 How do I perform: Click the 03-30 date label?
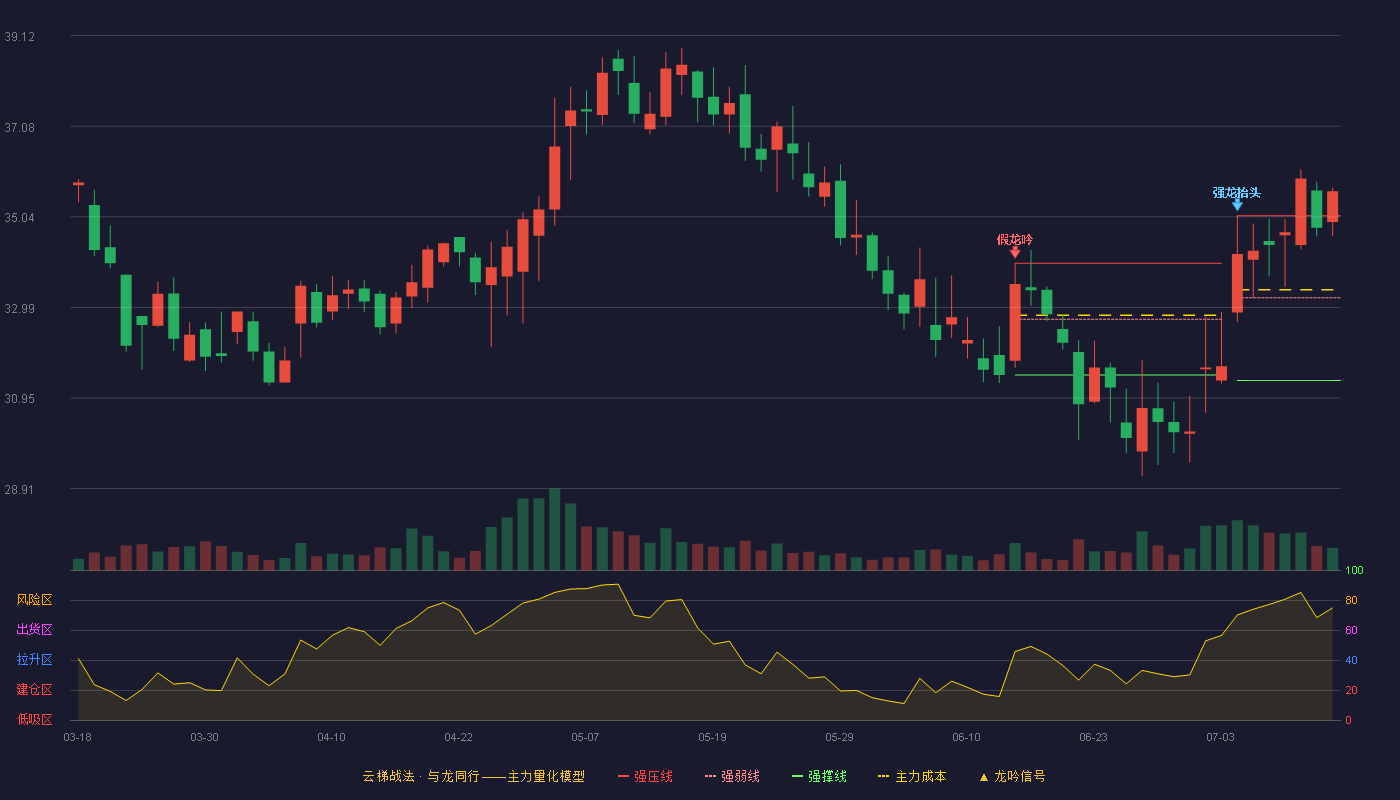[204, 737]
